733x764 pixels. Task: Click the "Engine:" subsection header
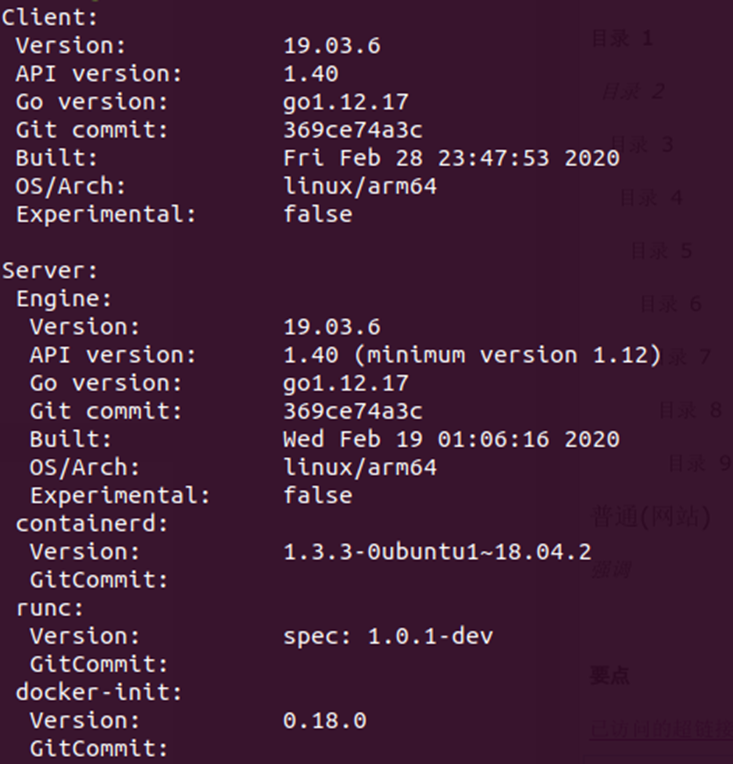pos(64,299)
